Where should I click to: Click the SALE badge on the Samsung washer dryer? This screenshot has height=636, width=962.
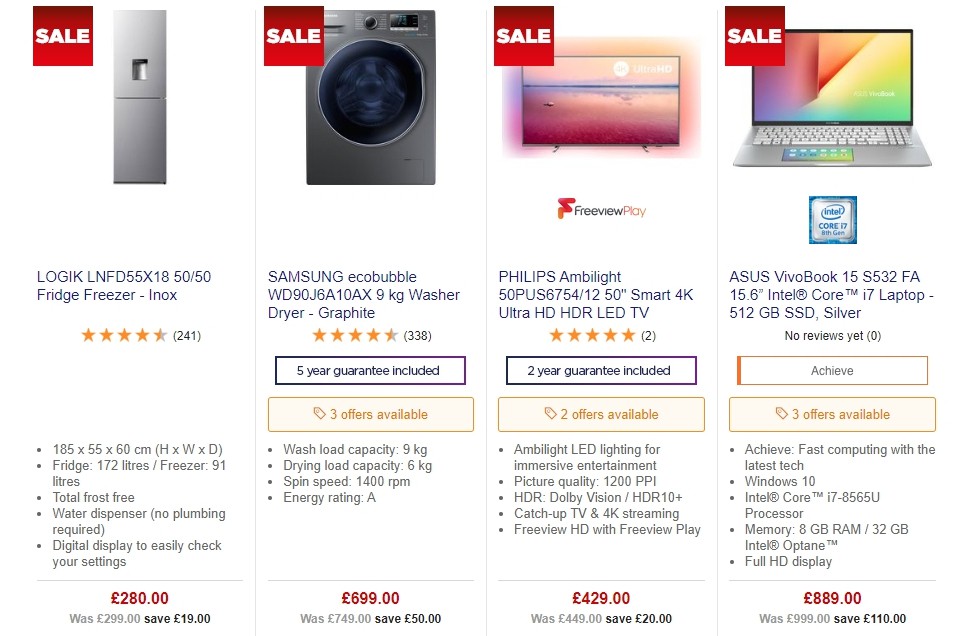click(293, 36)
